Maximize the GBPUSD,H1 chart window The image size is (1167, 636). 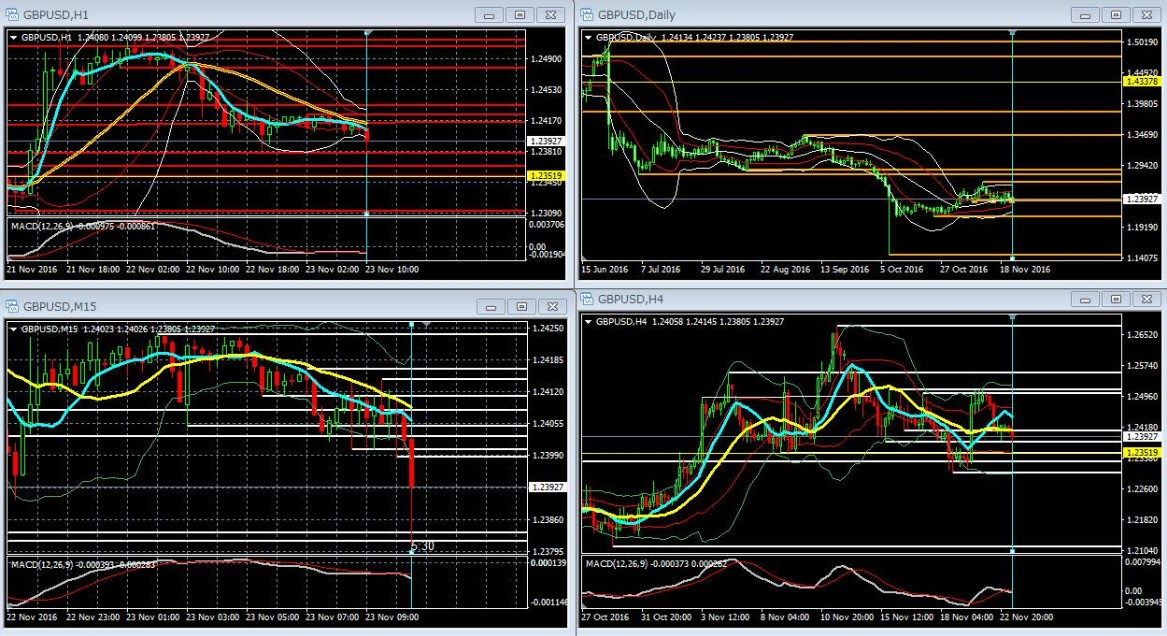pyautogui.click(x=520, y=15)
